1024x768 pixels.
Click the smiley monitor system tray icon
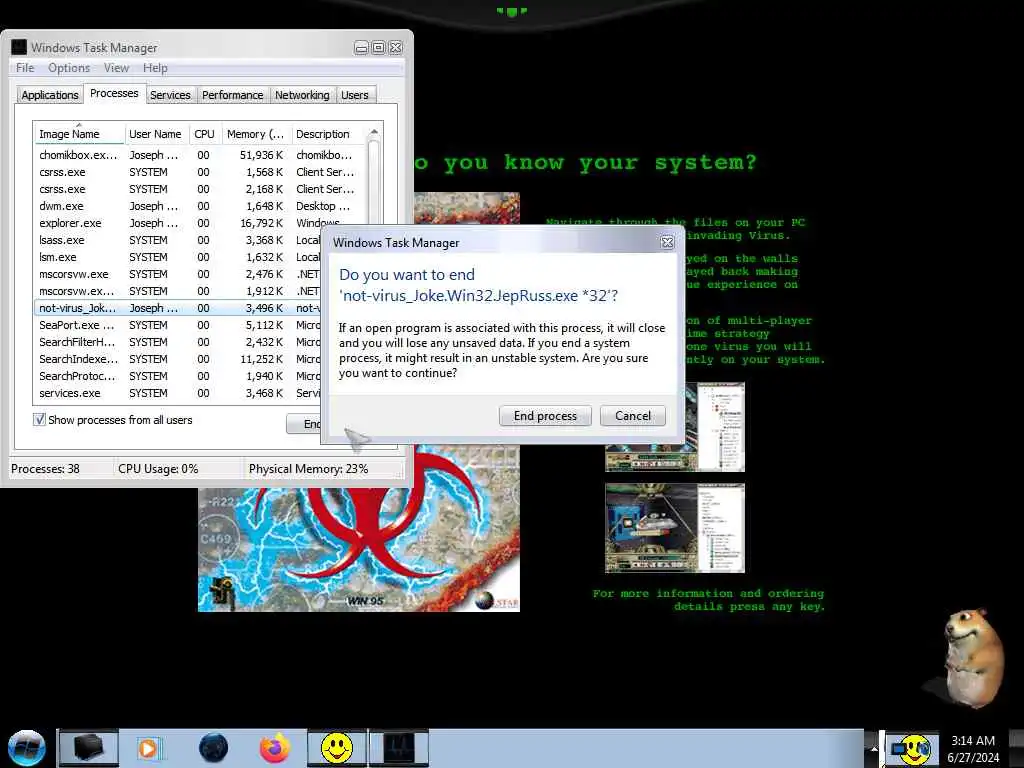click(912, 749)
